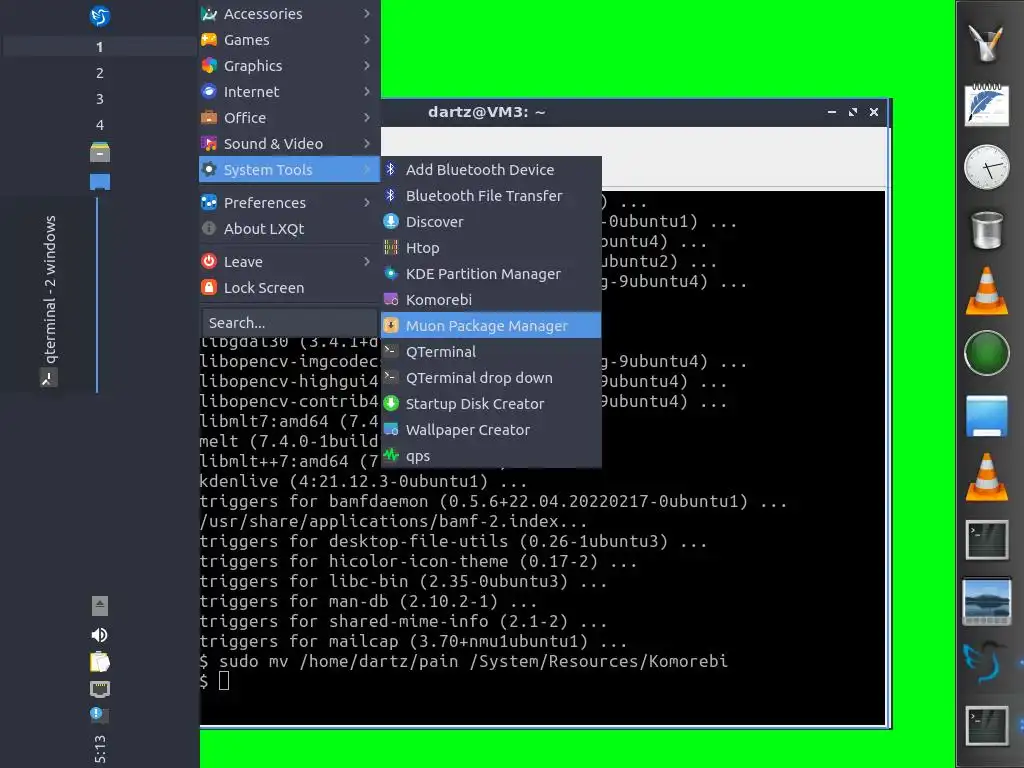The width and height of the screenshot is (1024, 768).
Task: Choose Lock Screen from the menu
Action: click(289, 288)
